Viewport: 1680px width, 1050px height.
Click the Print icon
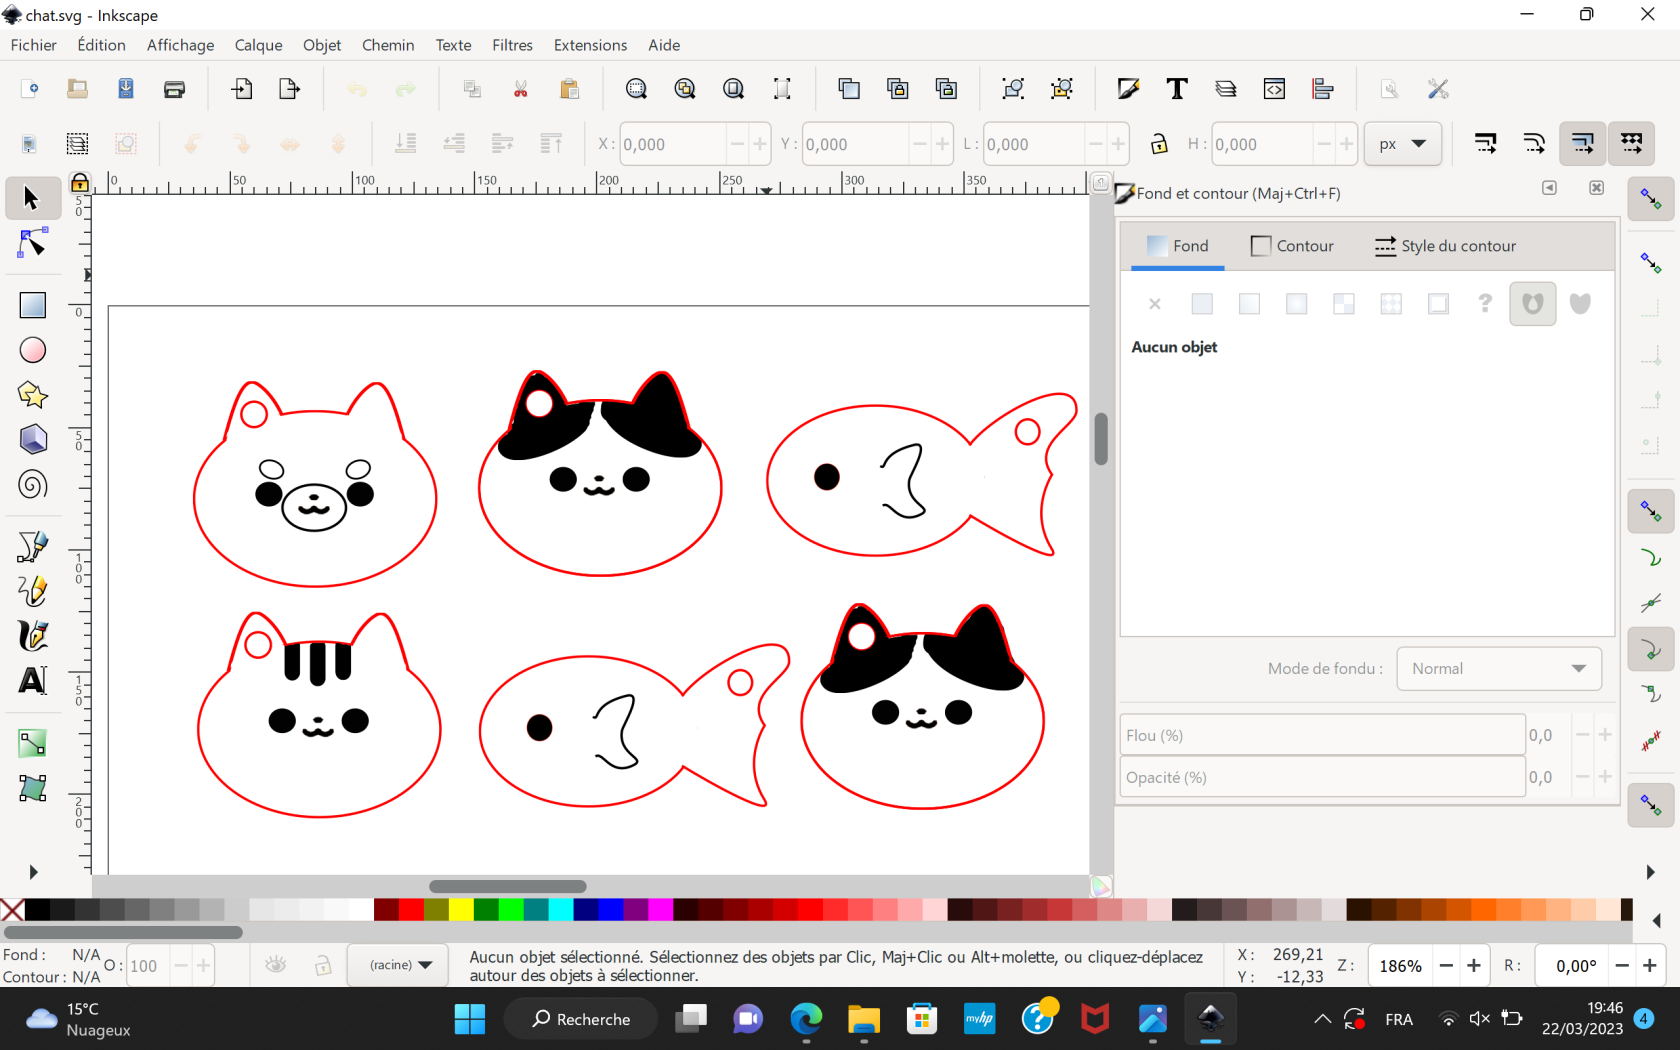click(174, 89)
